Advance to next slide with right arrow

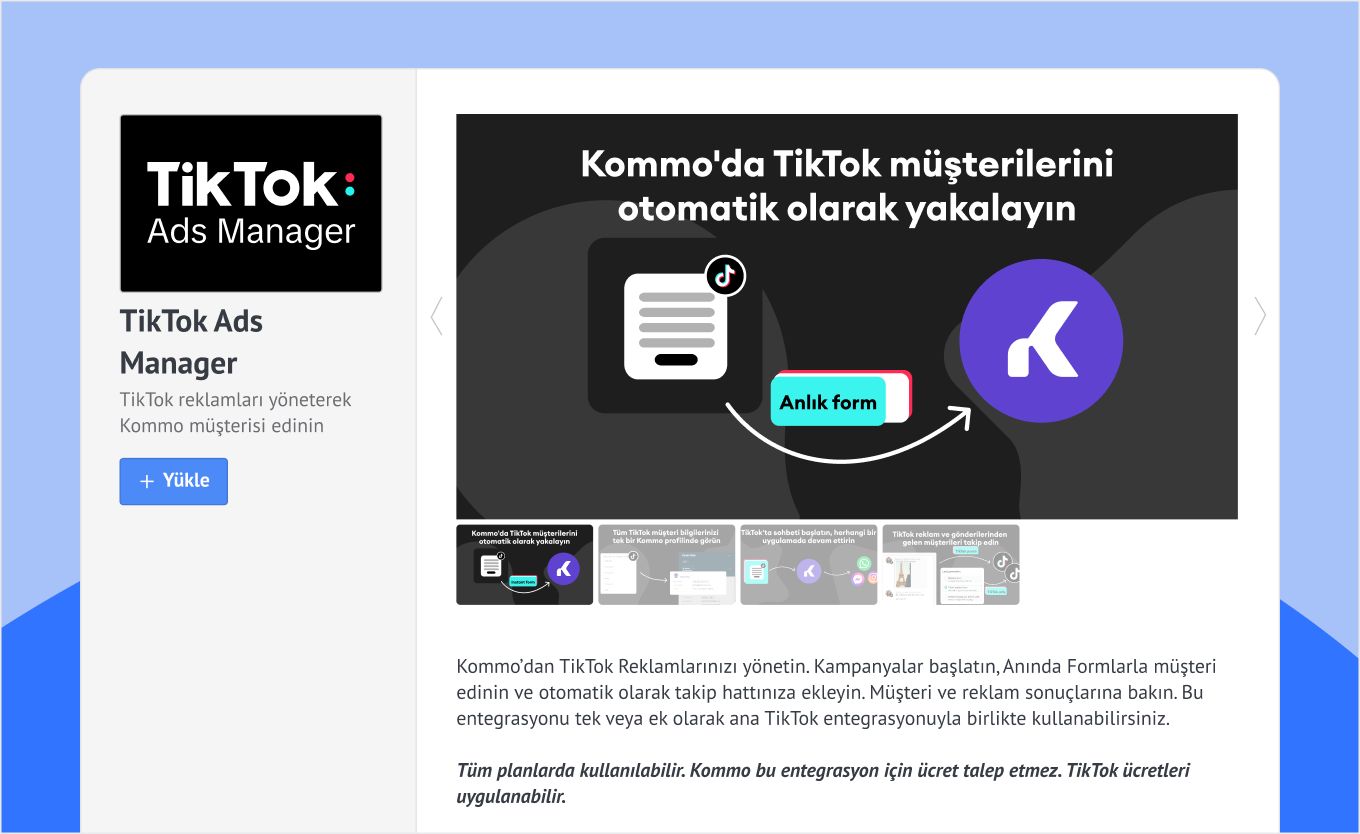[1259, 316]
